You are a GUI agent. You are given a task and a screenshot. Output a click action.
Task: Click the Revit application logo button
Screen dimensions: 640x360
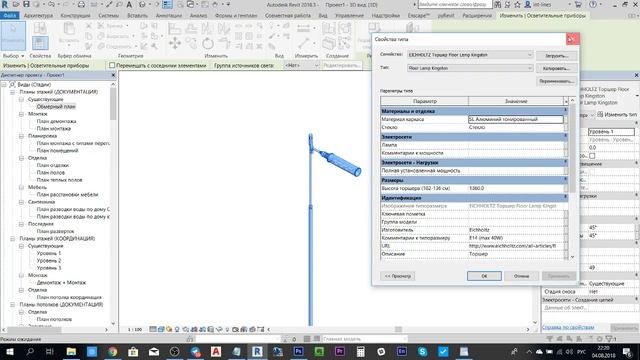5,4
